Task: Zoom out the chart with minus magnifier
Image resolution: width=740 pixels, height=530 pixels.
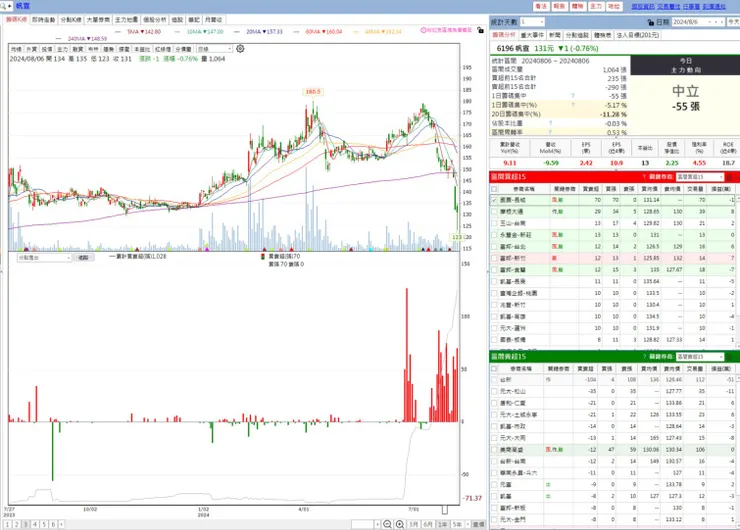Action: (387, 524)
